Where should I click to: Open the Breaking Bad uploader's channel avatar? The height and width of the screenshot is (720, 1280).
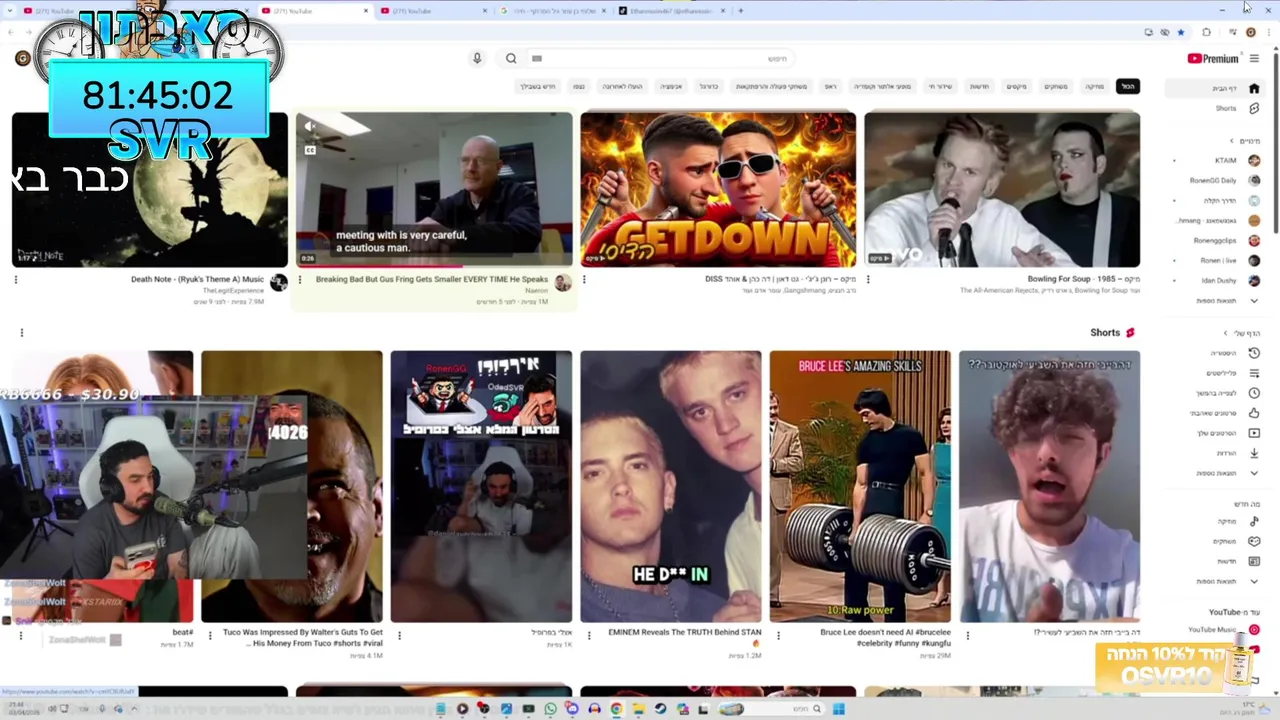click(x=563, y=283)
